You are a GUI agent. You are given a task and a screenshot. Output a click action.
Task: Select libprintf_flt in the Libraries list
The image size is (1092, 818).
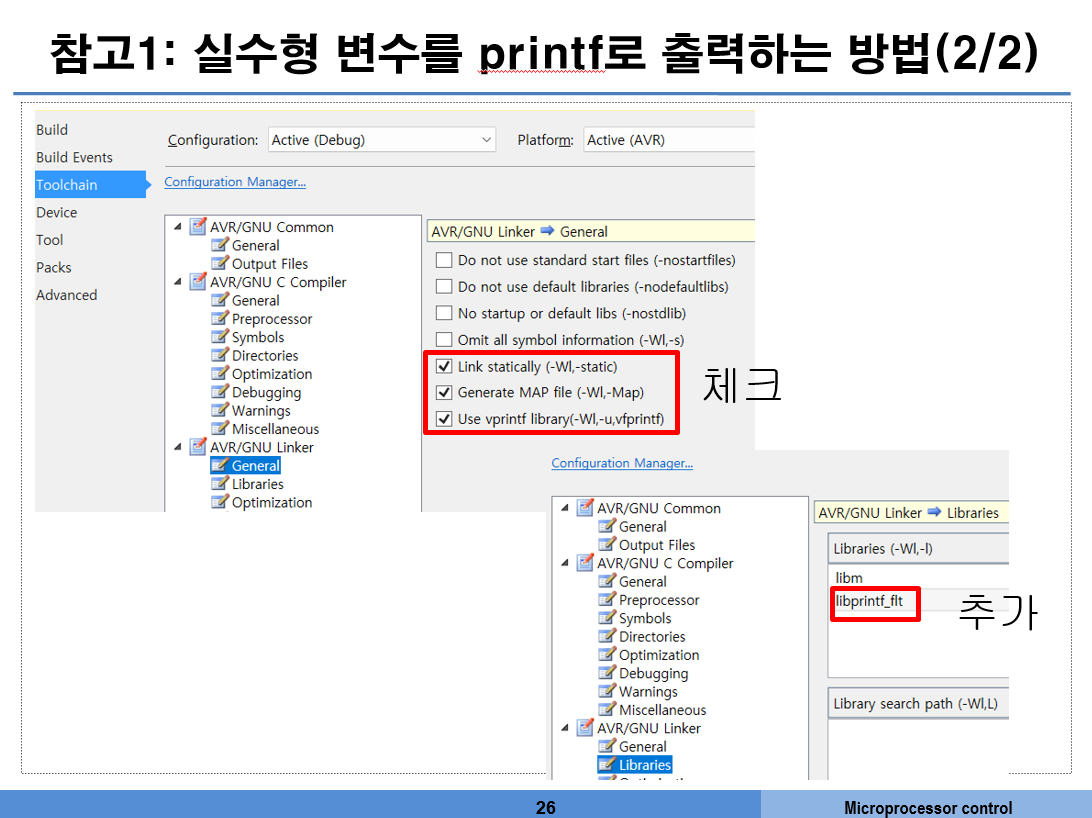pos(869,601)
